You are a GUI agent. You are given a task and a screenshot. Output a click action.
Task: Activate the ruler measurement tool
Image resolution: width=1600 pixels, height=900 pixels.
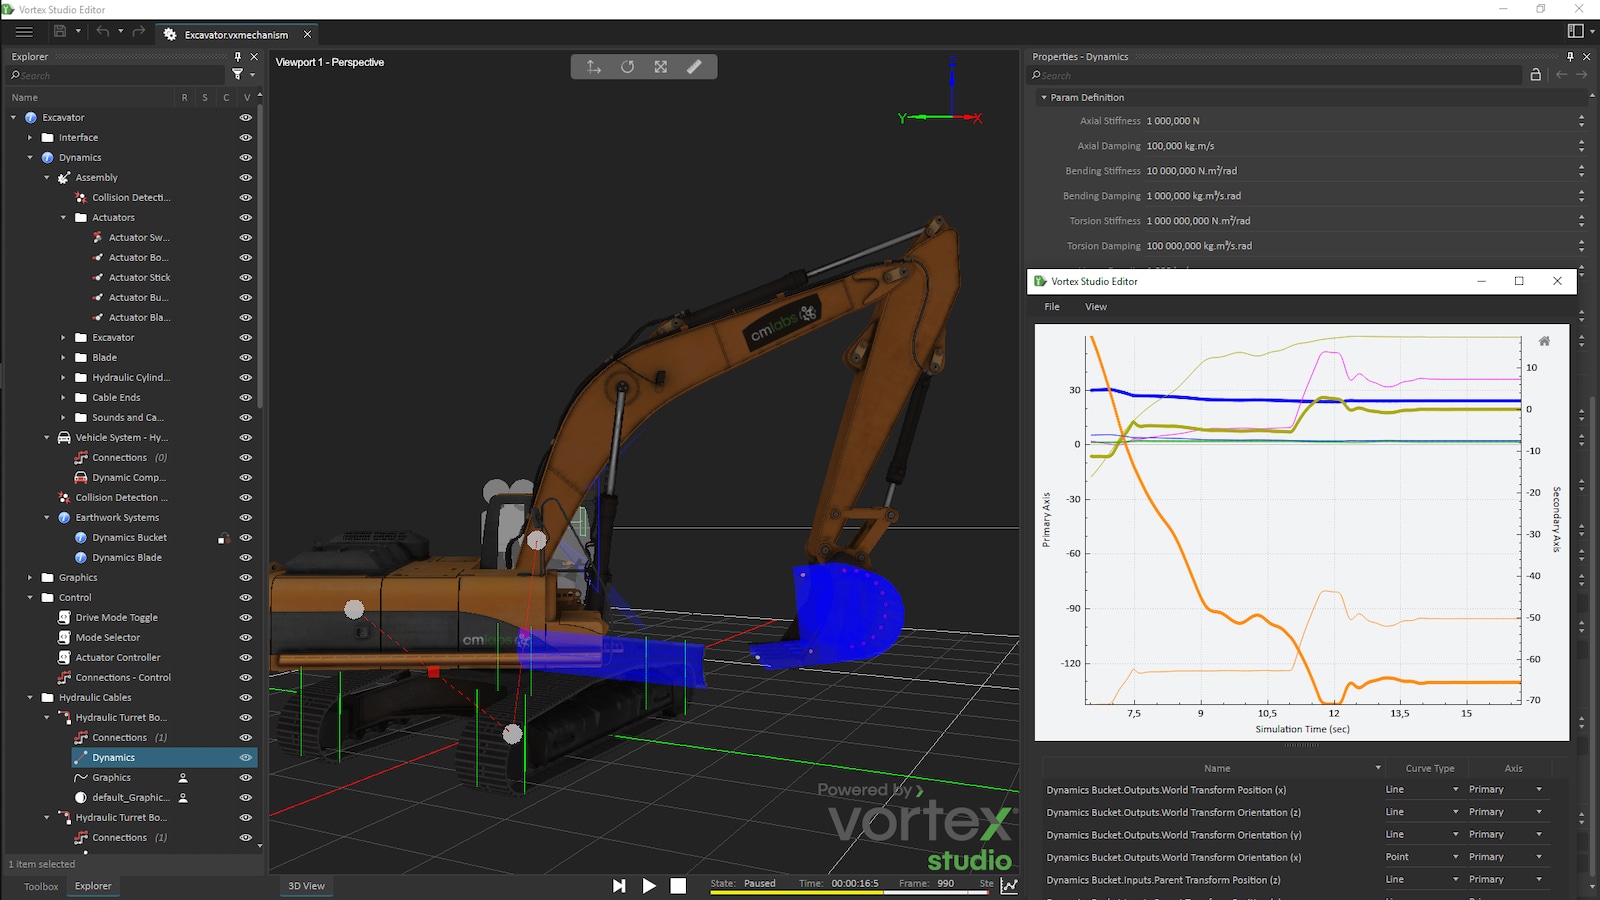point(694,66)
